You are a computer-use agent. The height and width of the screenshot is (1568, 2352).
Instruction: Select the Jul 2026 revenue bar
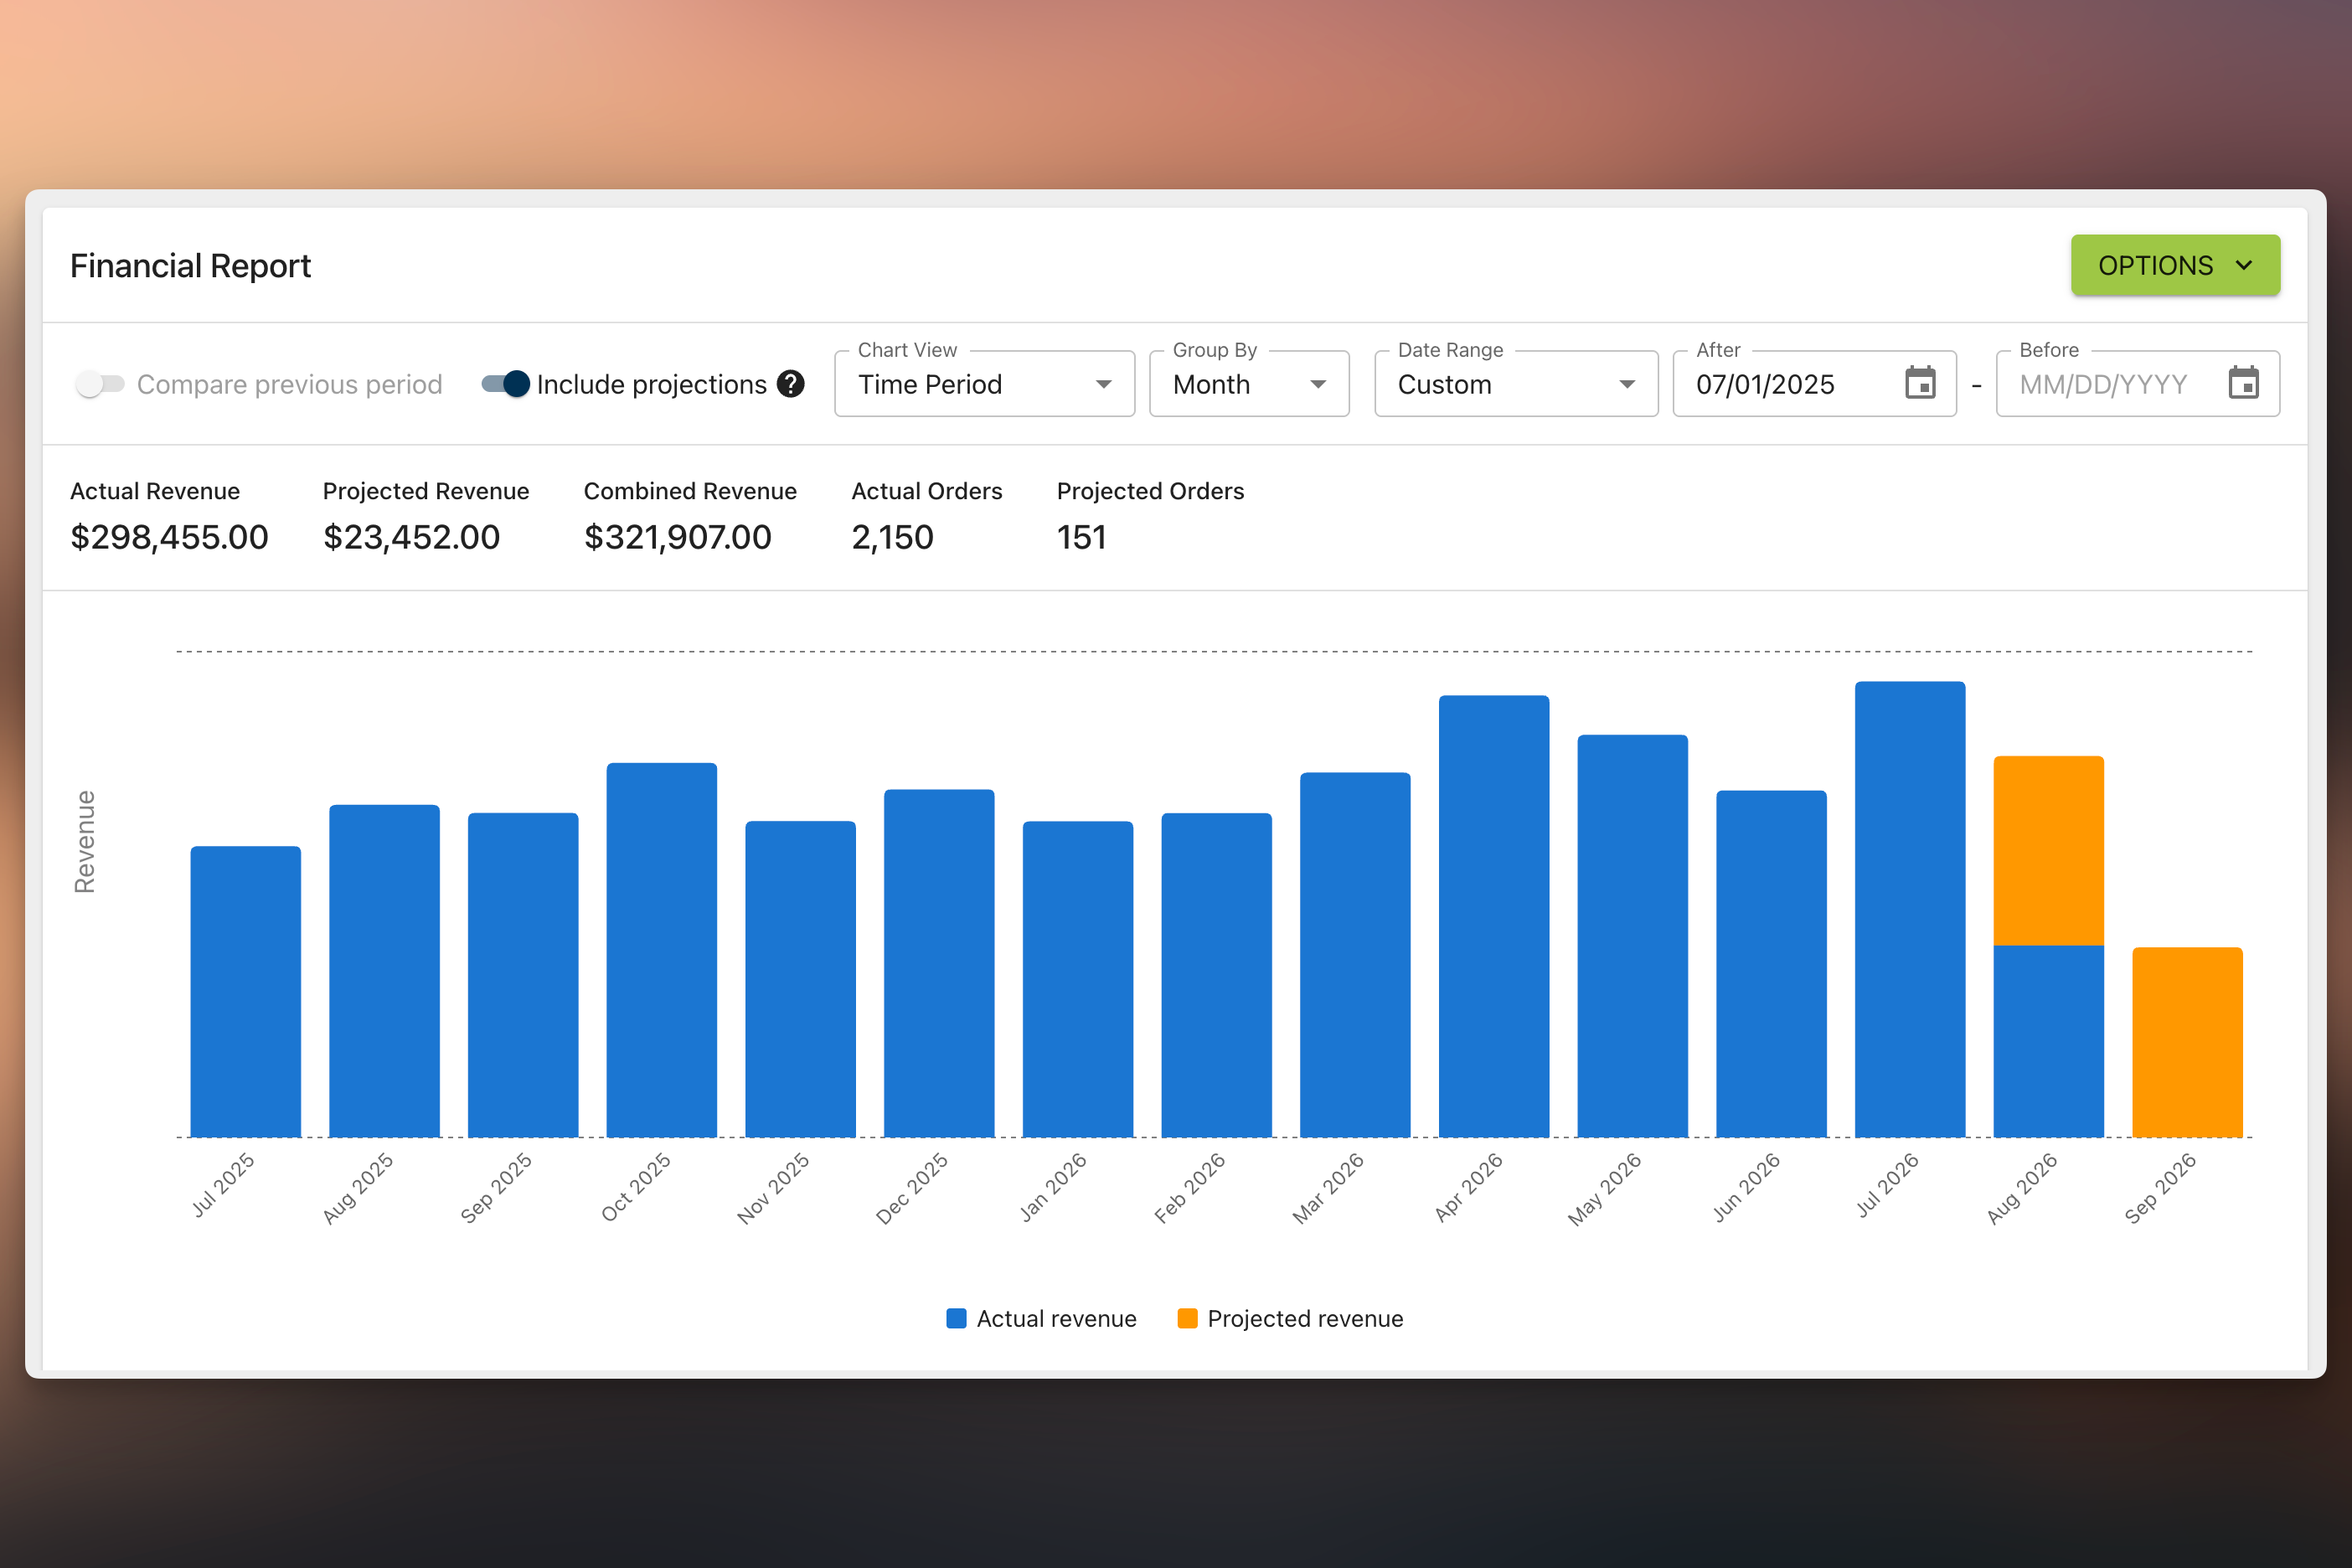click(x=1909, y=909)
